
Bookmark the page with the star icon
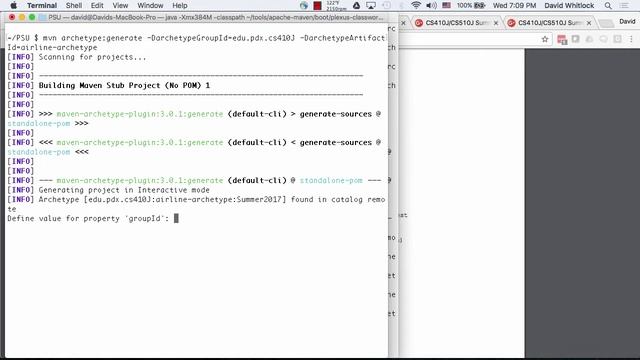pyautogui.click(x=545, y=39)
